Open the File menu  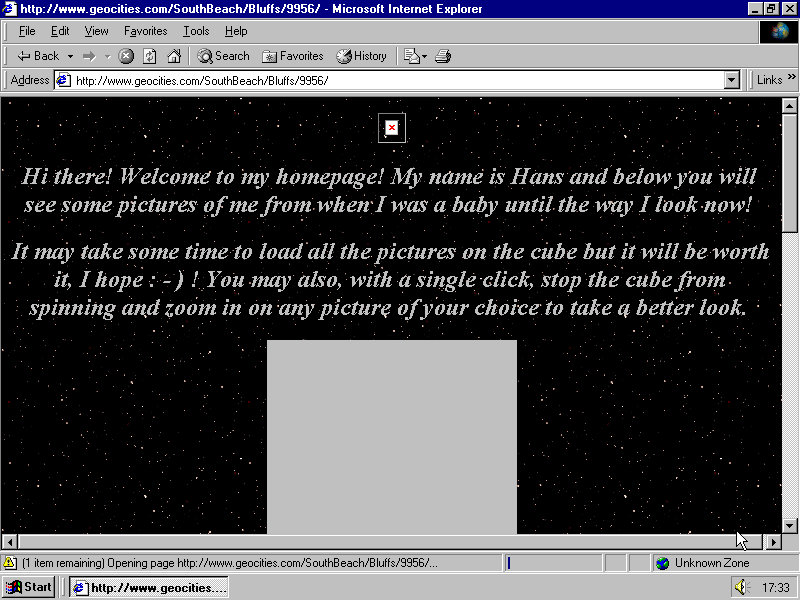[x=27, y=31]
